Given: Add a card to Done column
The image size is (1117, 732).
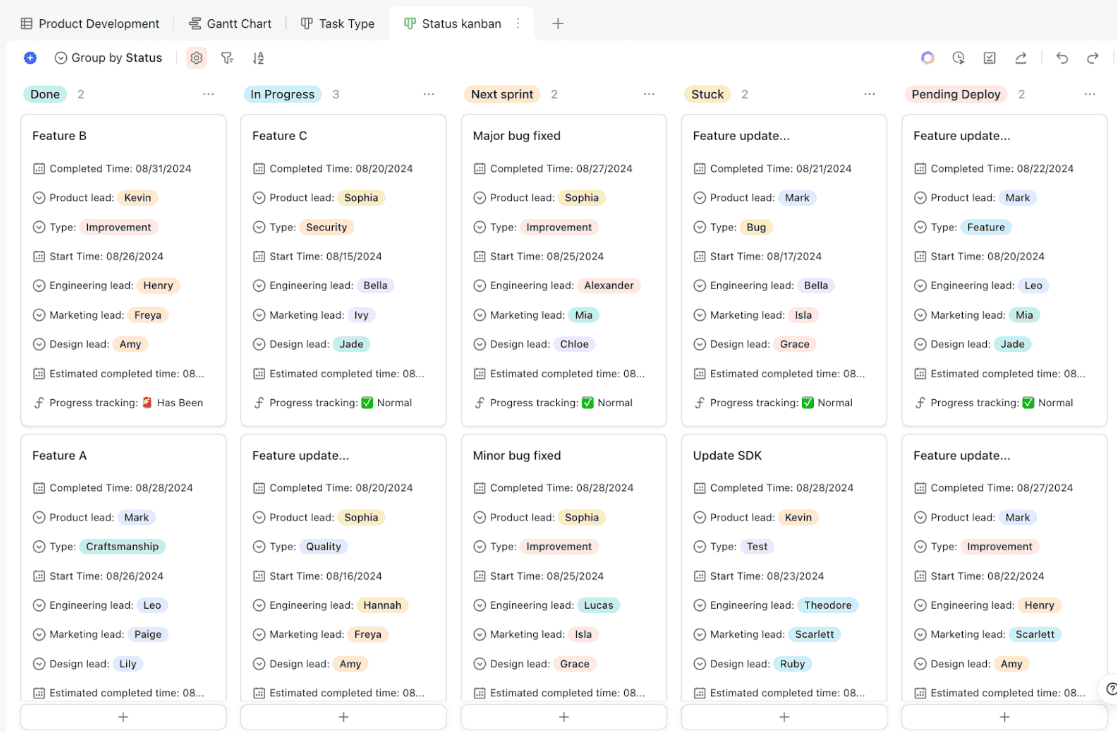Looking at the screenshot, I should 123,717.
